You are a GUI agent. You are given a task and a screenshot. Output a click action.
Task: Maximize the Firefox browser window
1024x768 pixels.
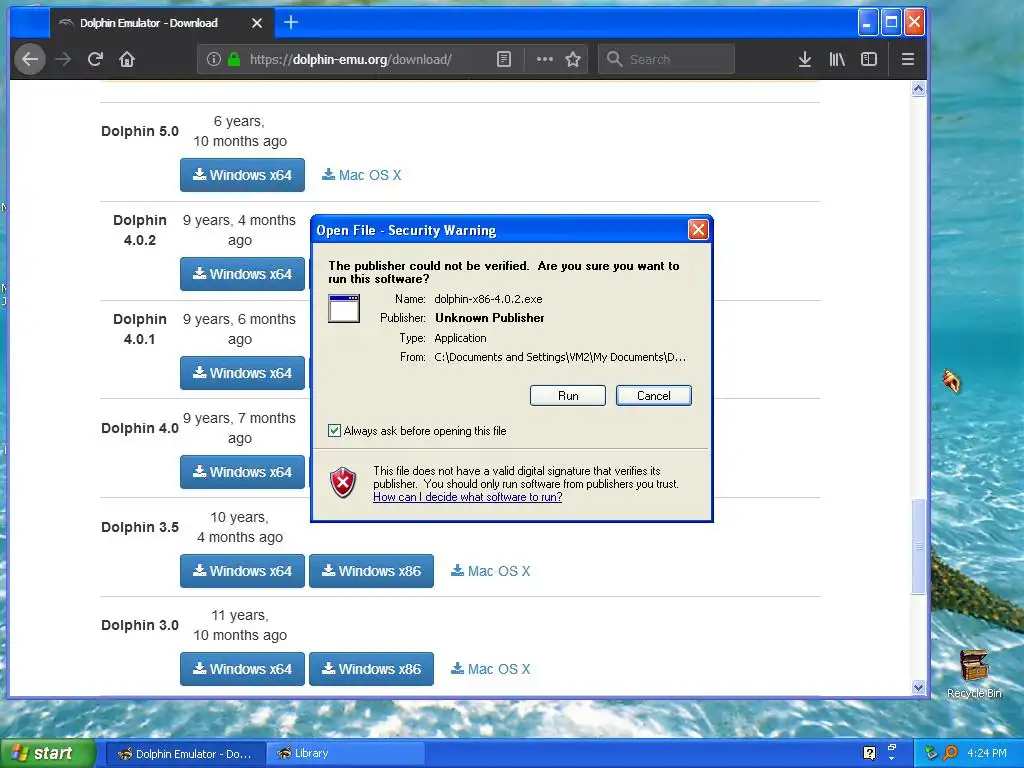click(891, 23)
